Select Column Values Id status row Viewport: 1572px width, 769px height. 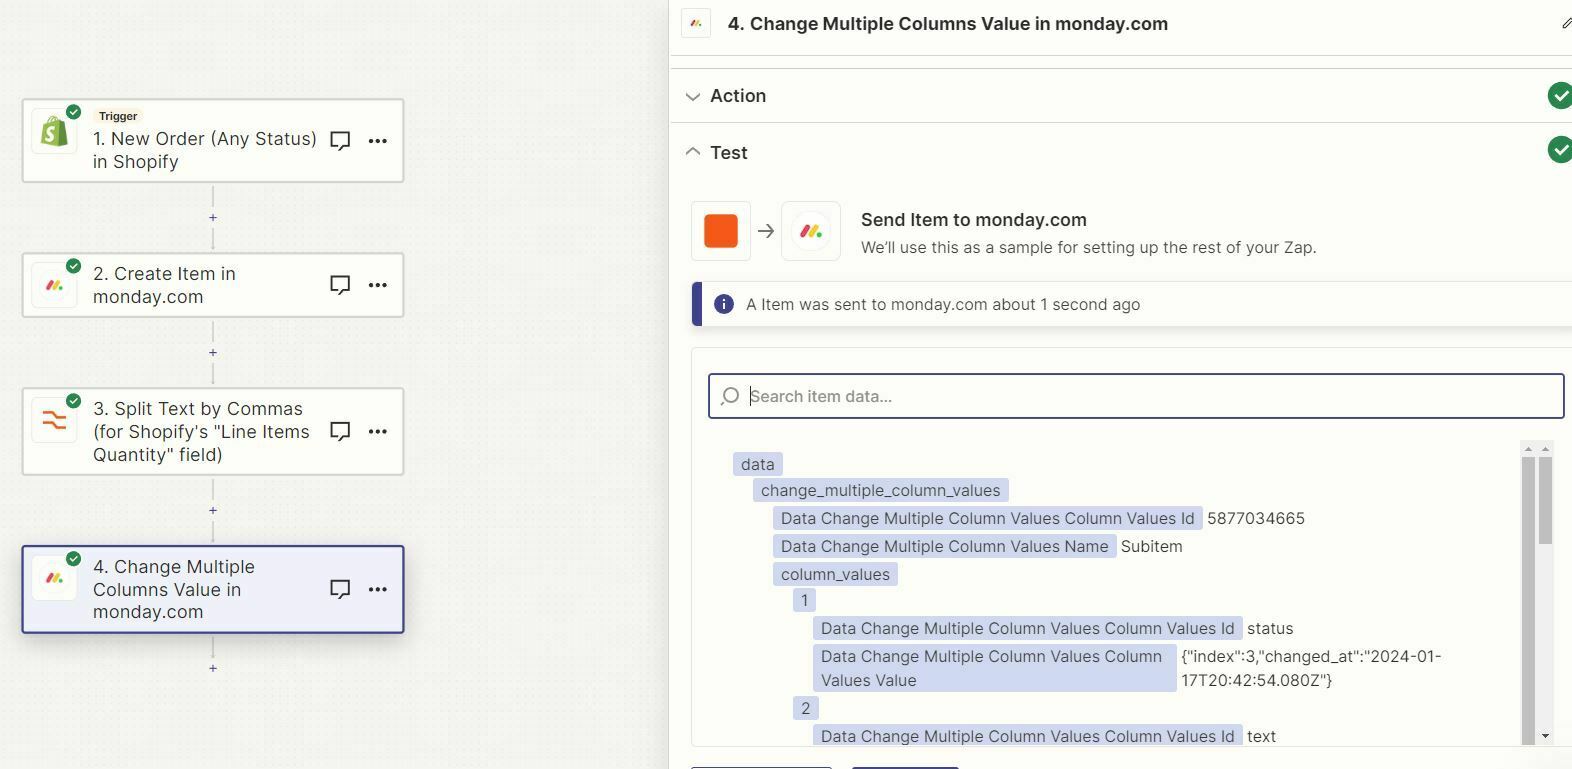click(x=1053, y=628)
